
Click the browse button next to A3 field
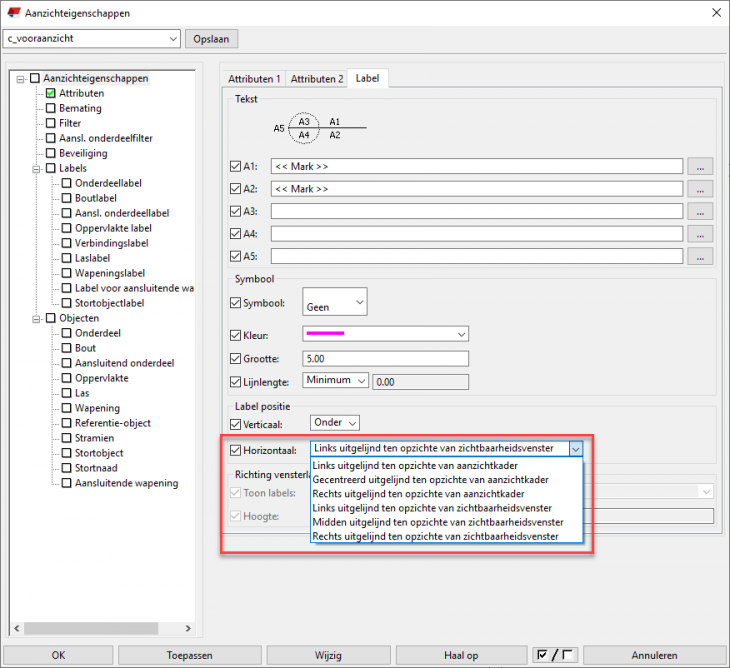click(700, 211)
